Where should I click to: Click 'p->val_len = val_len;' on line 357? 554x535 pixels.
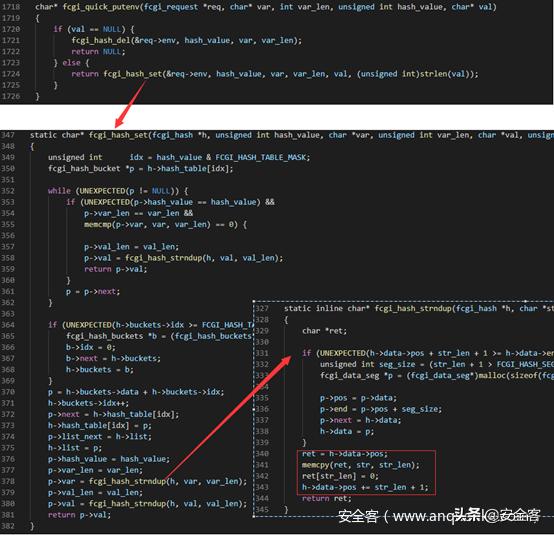click(x=131, y=247)
